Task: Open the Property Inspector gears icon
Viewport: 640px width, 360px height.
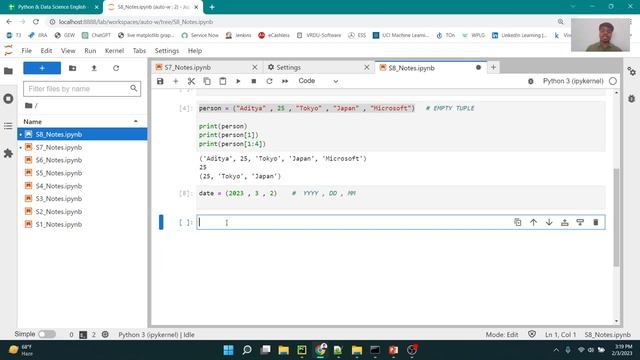Action: pyautogui.click(x=631, y=71)
